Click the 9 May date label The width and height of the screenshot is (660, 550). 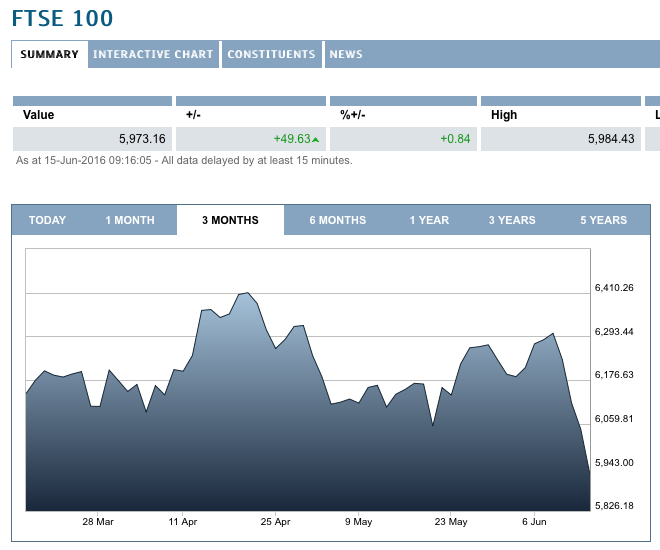(359, 522)
